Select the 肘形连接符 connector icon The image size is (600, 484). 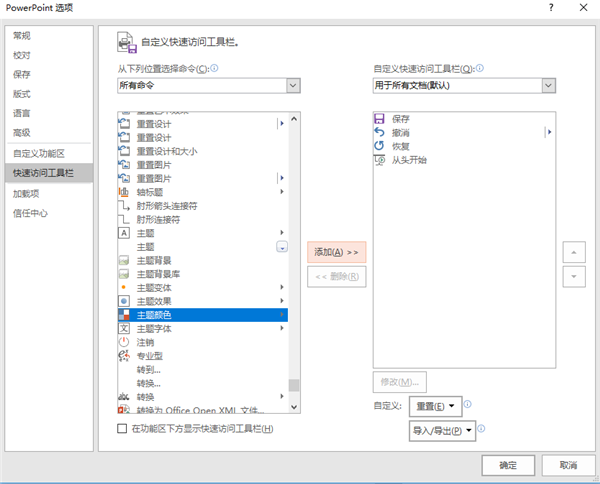(124, 219)
